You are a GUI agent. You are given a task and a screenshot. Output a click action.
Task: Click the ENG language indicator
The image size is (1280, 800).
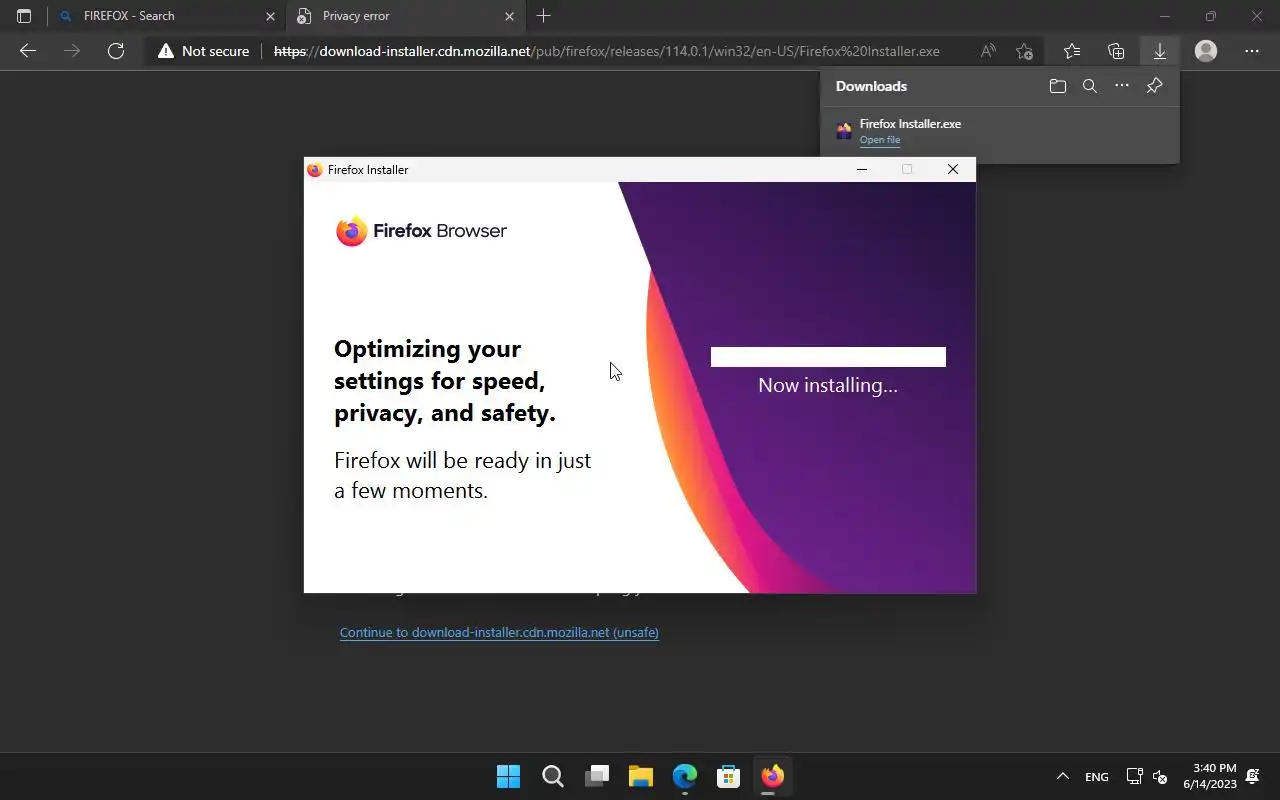pyautogui.click(x=1097, y=777)
